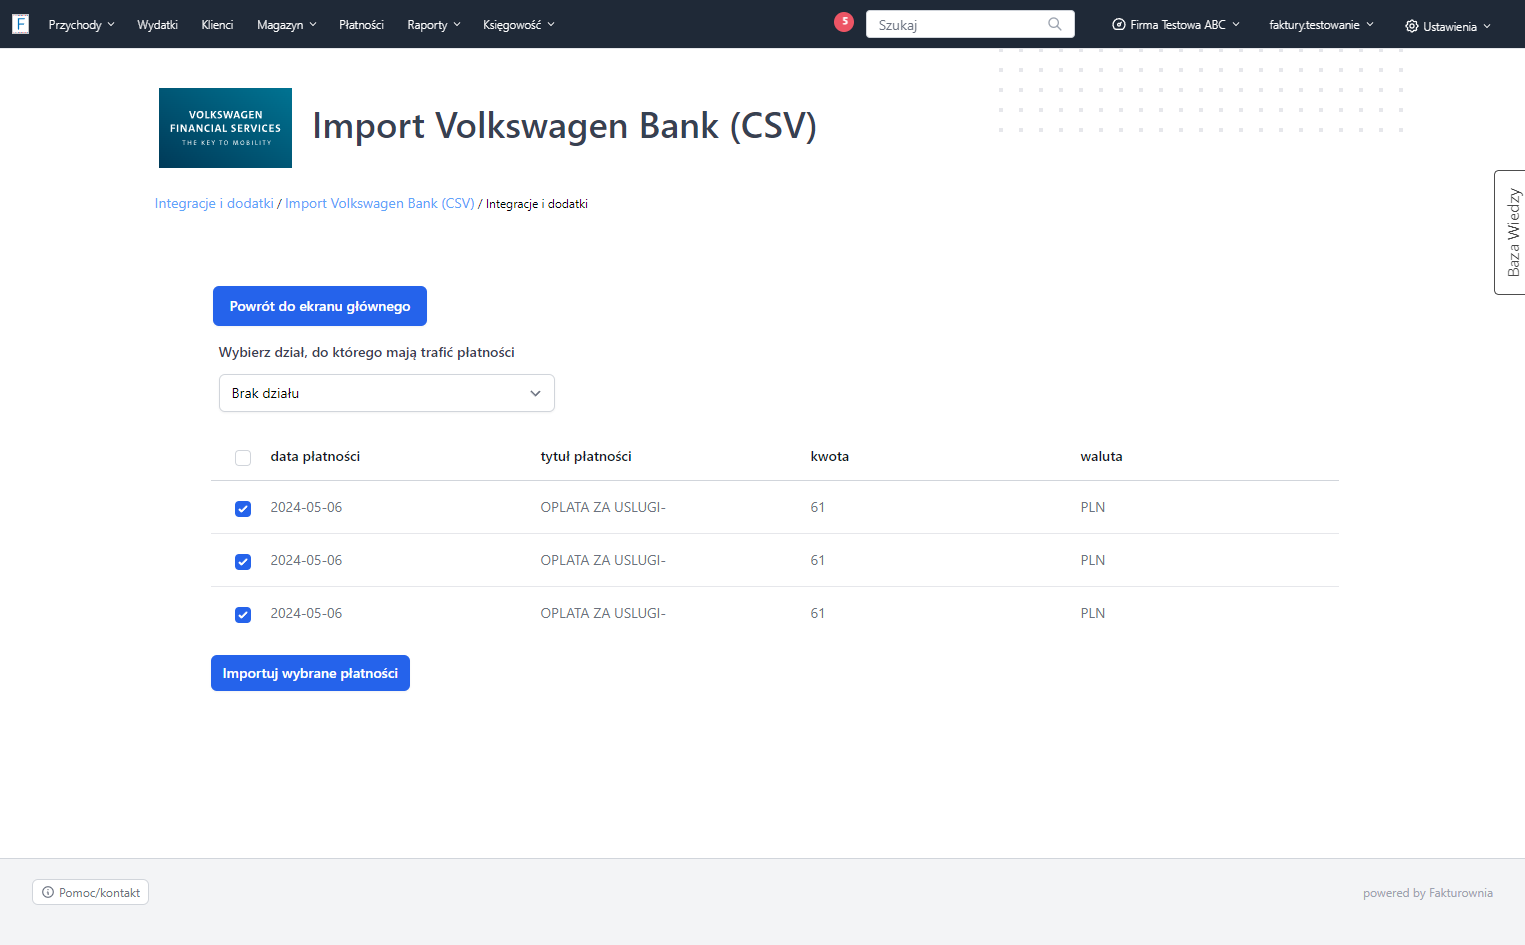Uncheck the third 2024-05-06 payment row
Viewport: 1525px width, 945px height.
[x=243, y=615]
